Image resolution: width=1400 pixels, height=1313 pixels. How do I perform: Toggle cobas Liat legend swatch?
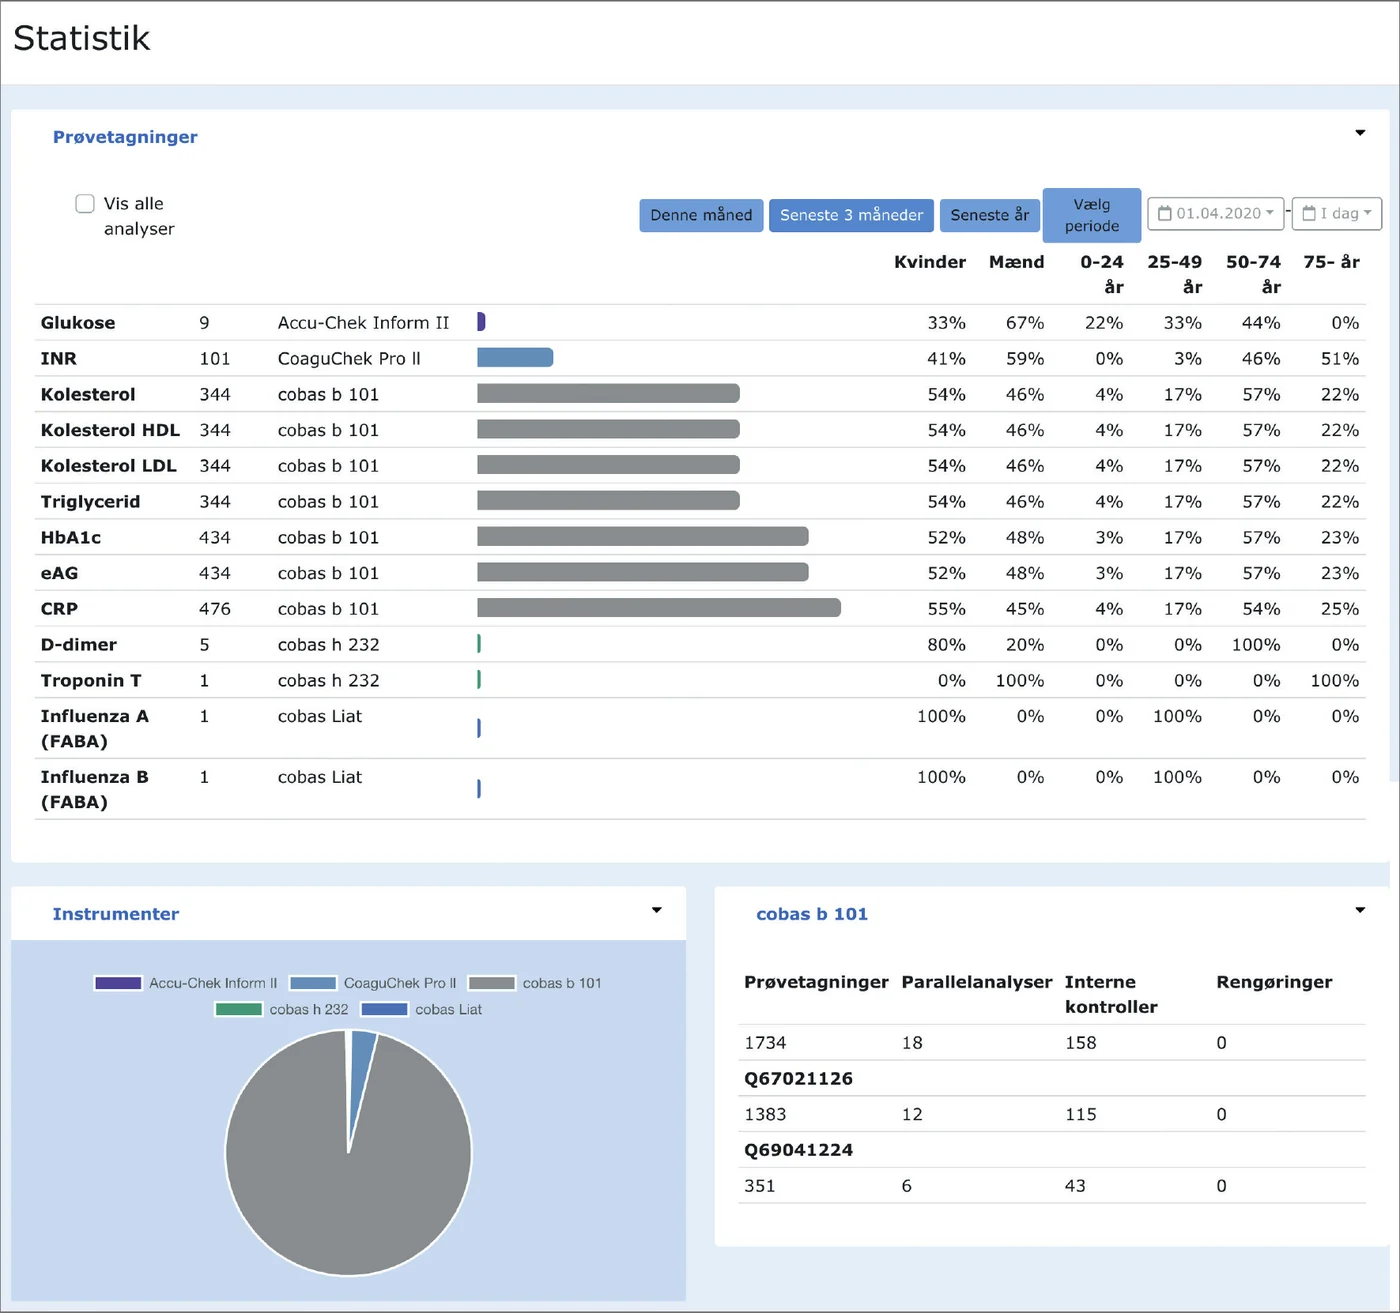pyautogui.click(x=384, y=1009)
